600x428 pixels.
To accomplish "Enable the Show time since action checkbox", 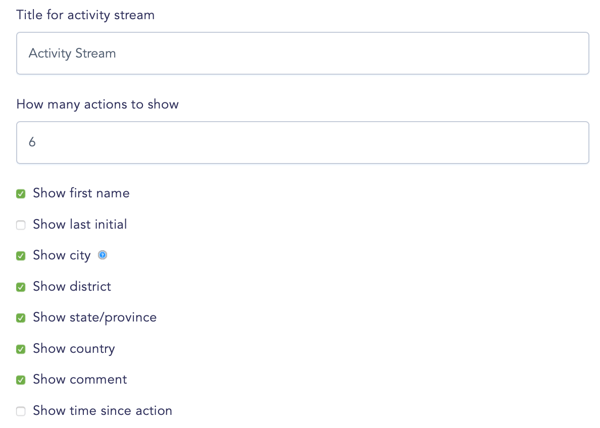I will click(x=21, y=411).
